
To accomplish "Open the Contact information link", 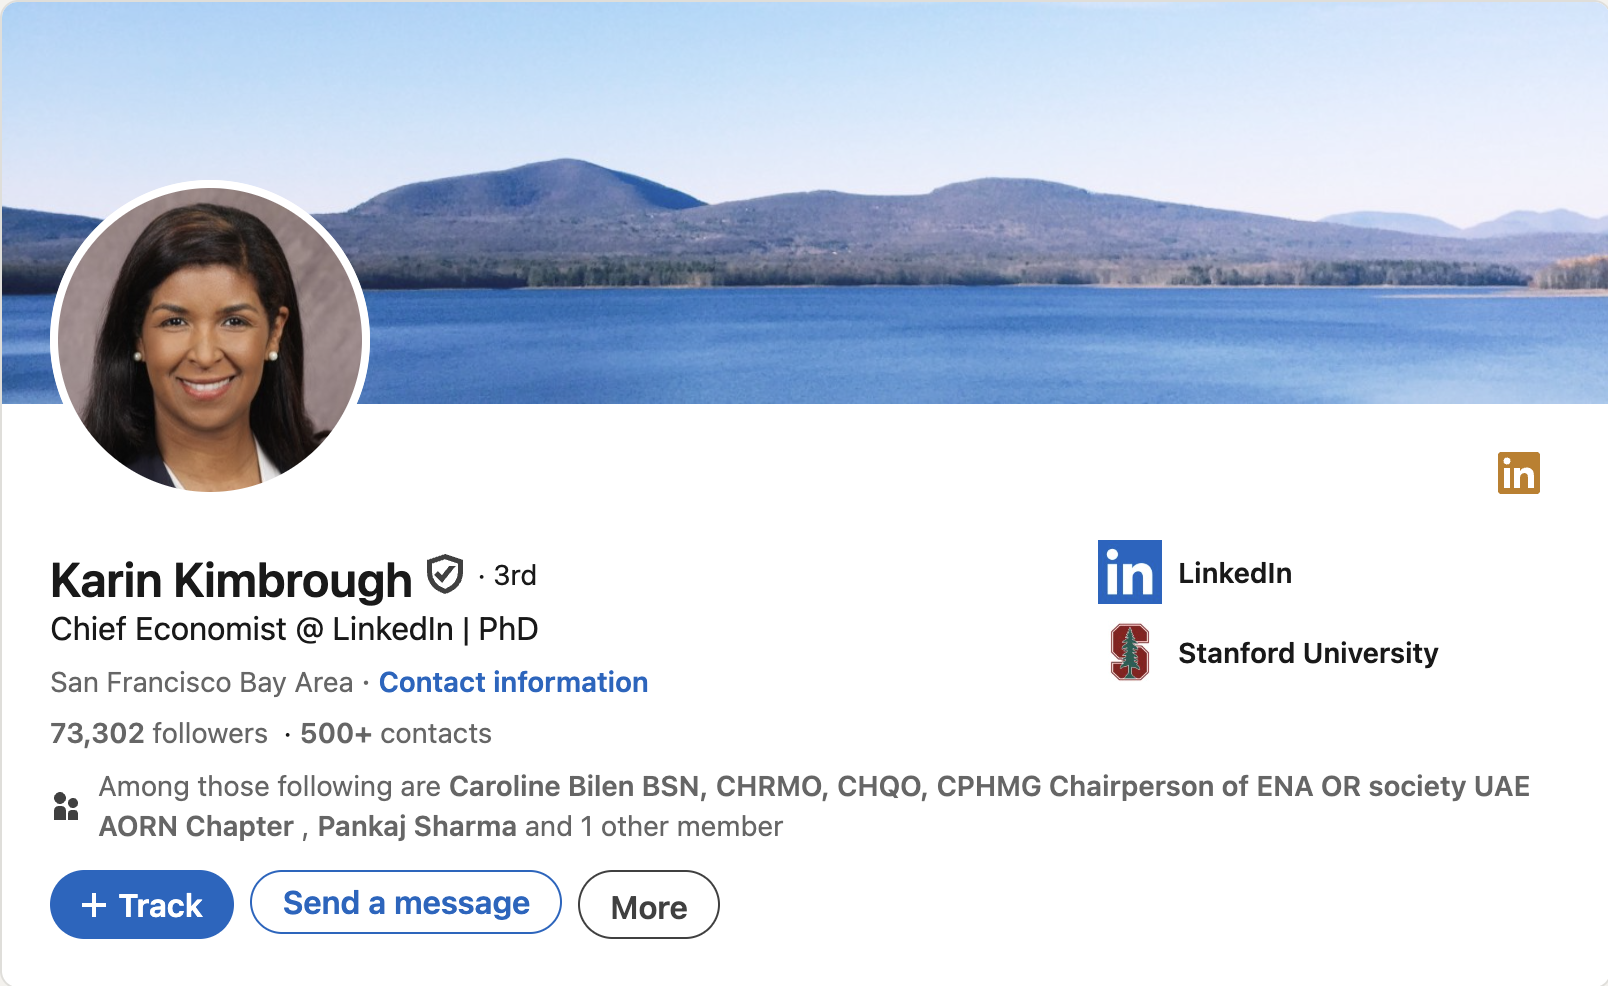I will pyautogui.click(x=513, y=682).
